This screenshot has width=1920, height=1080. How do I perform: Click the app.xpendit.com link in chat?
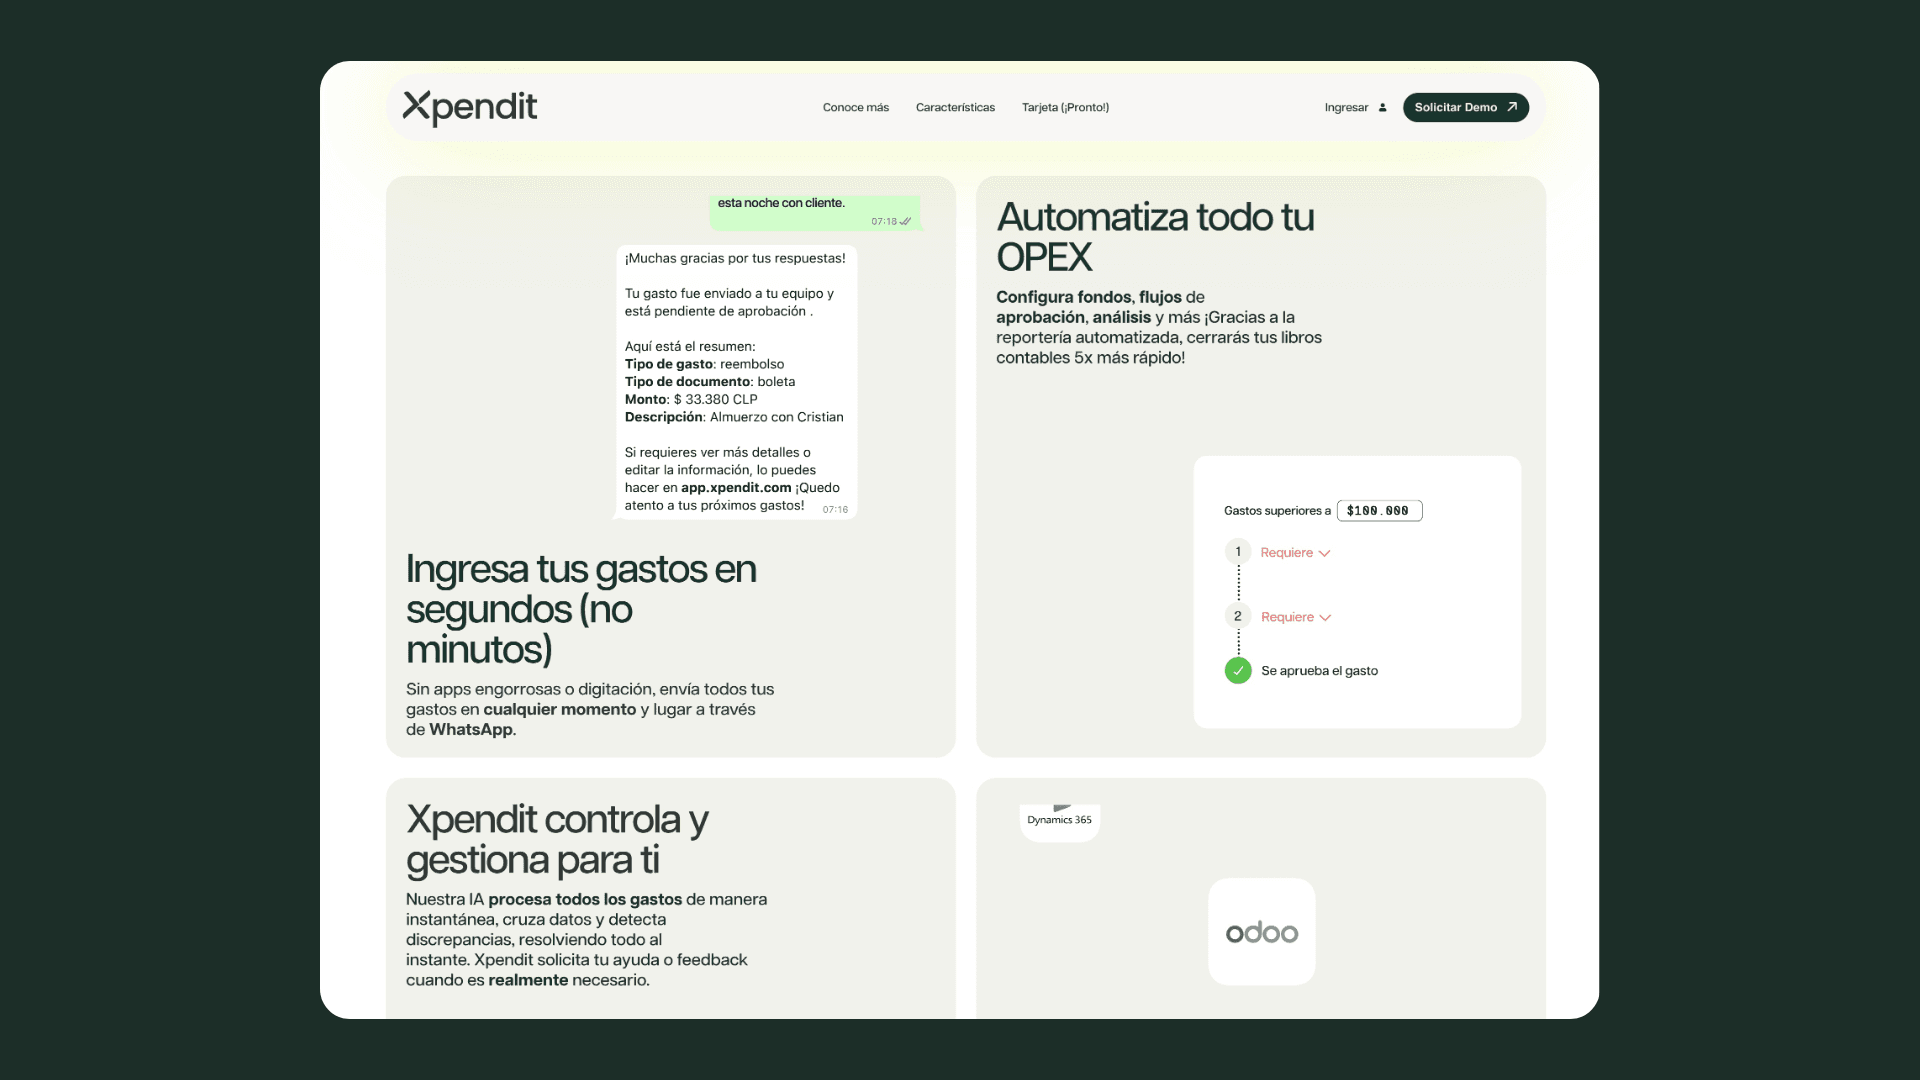click(x=736, y=488)
